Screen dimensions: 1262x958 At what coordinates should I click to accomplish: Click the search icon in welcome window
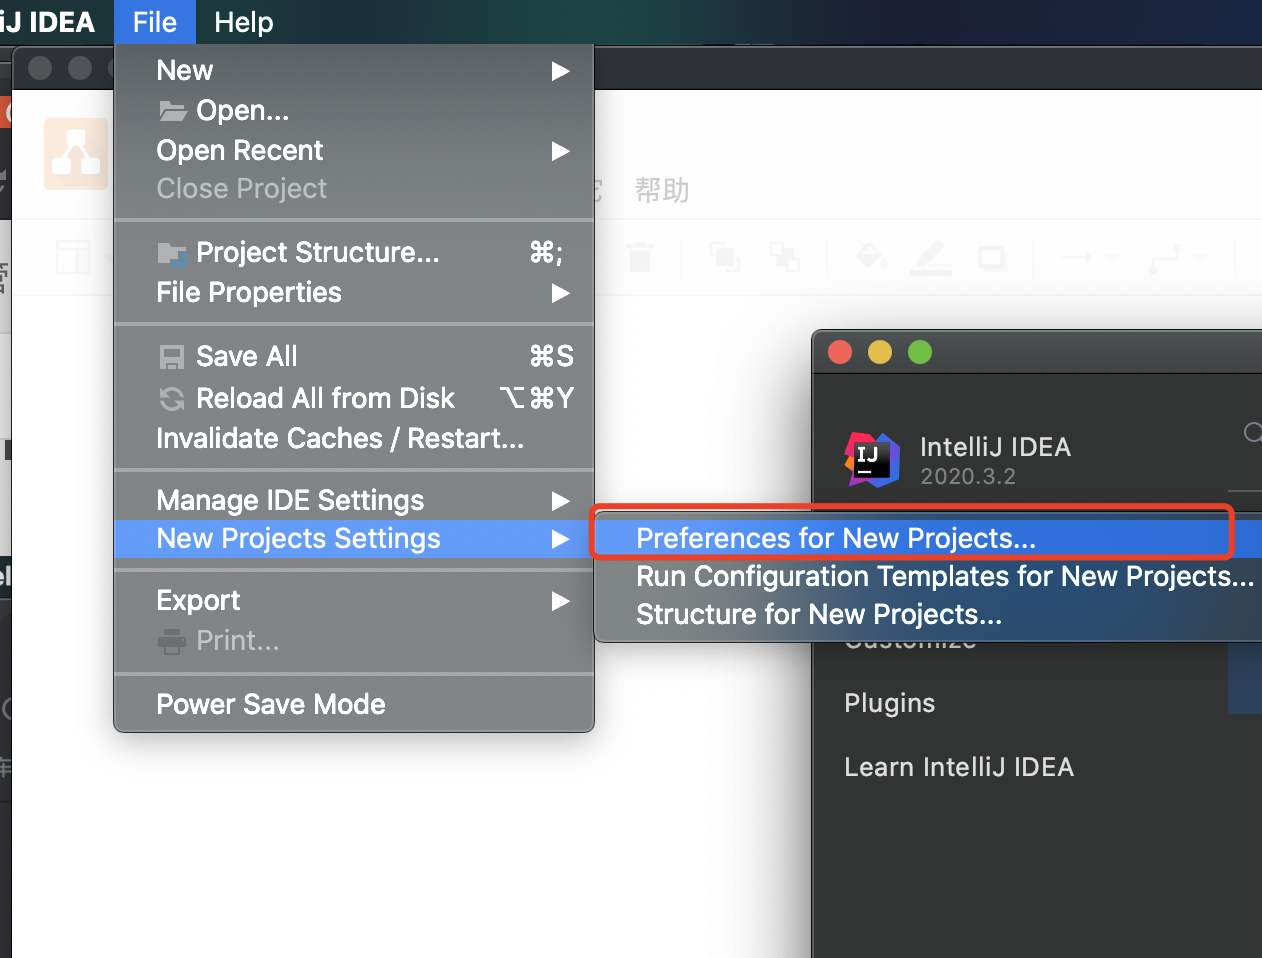pyautogui.click(x=1253, y=432)
